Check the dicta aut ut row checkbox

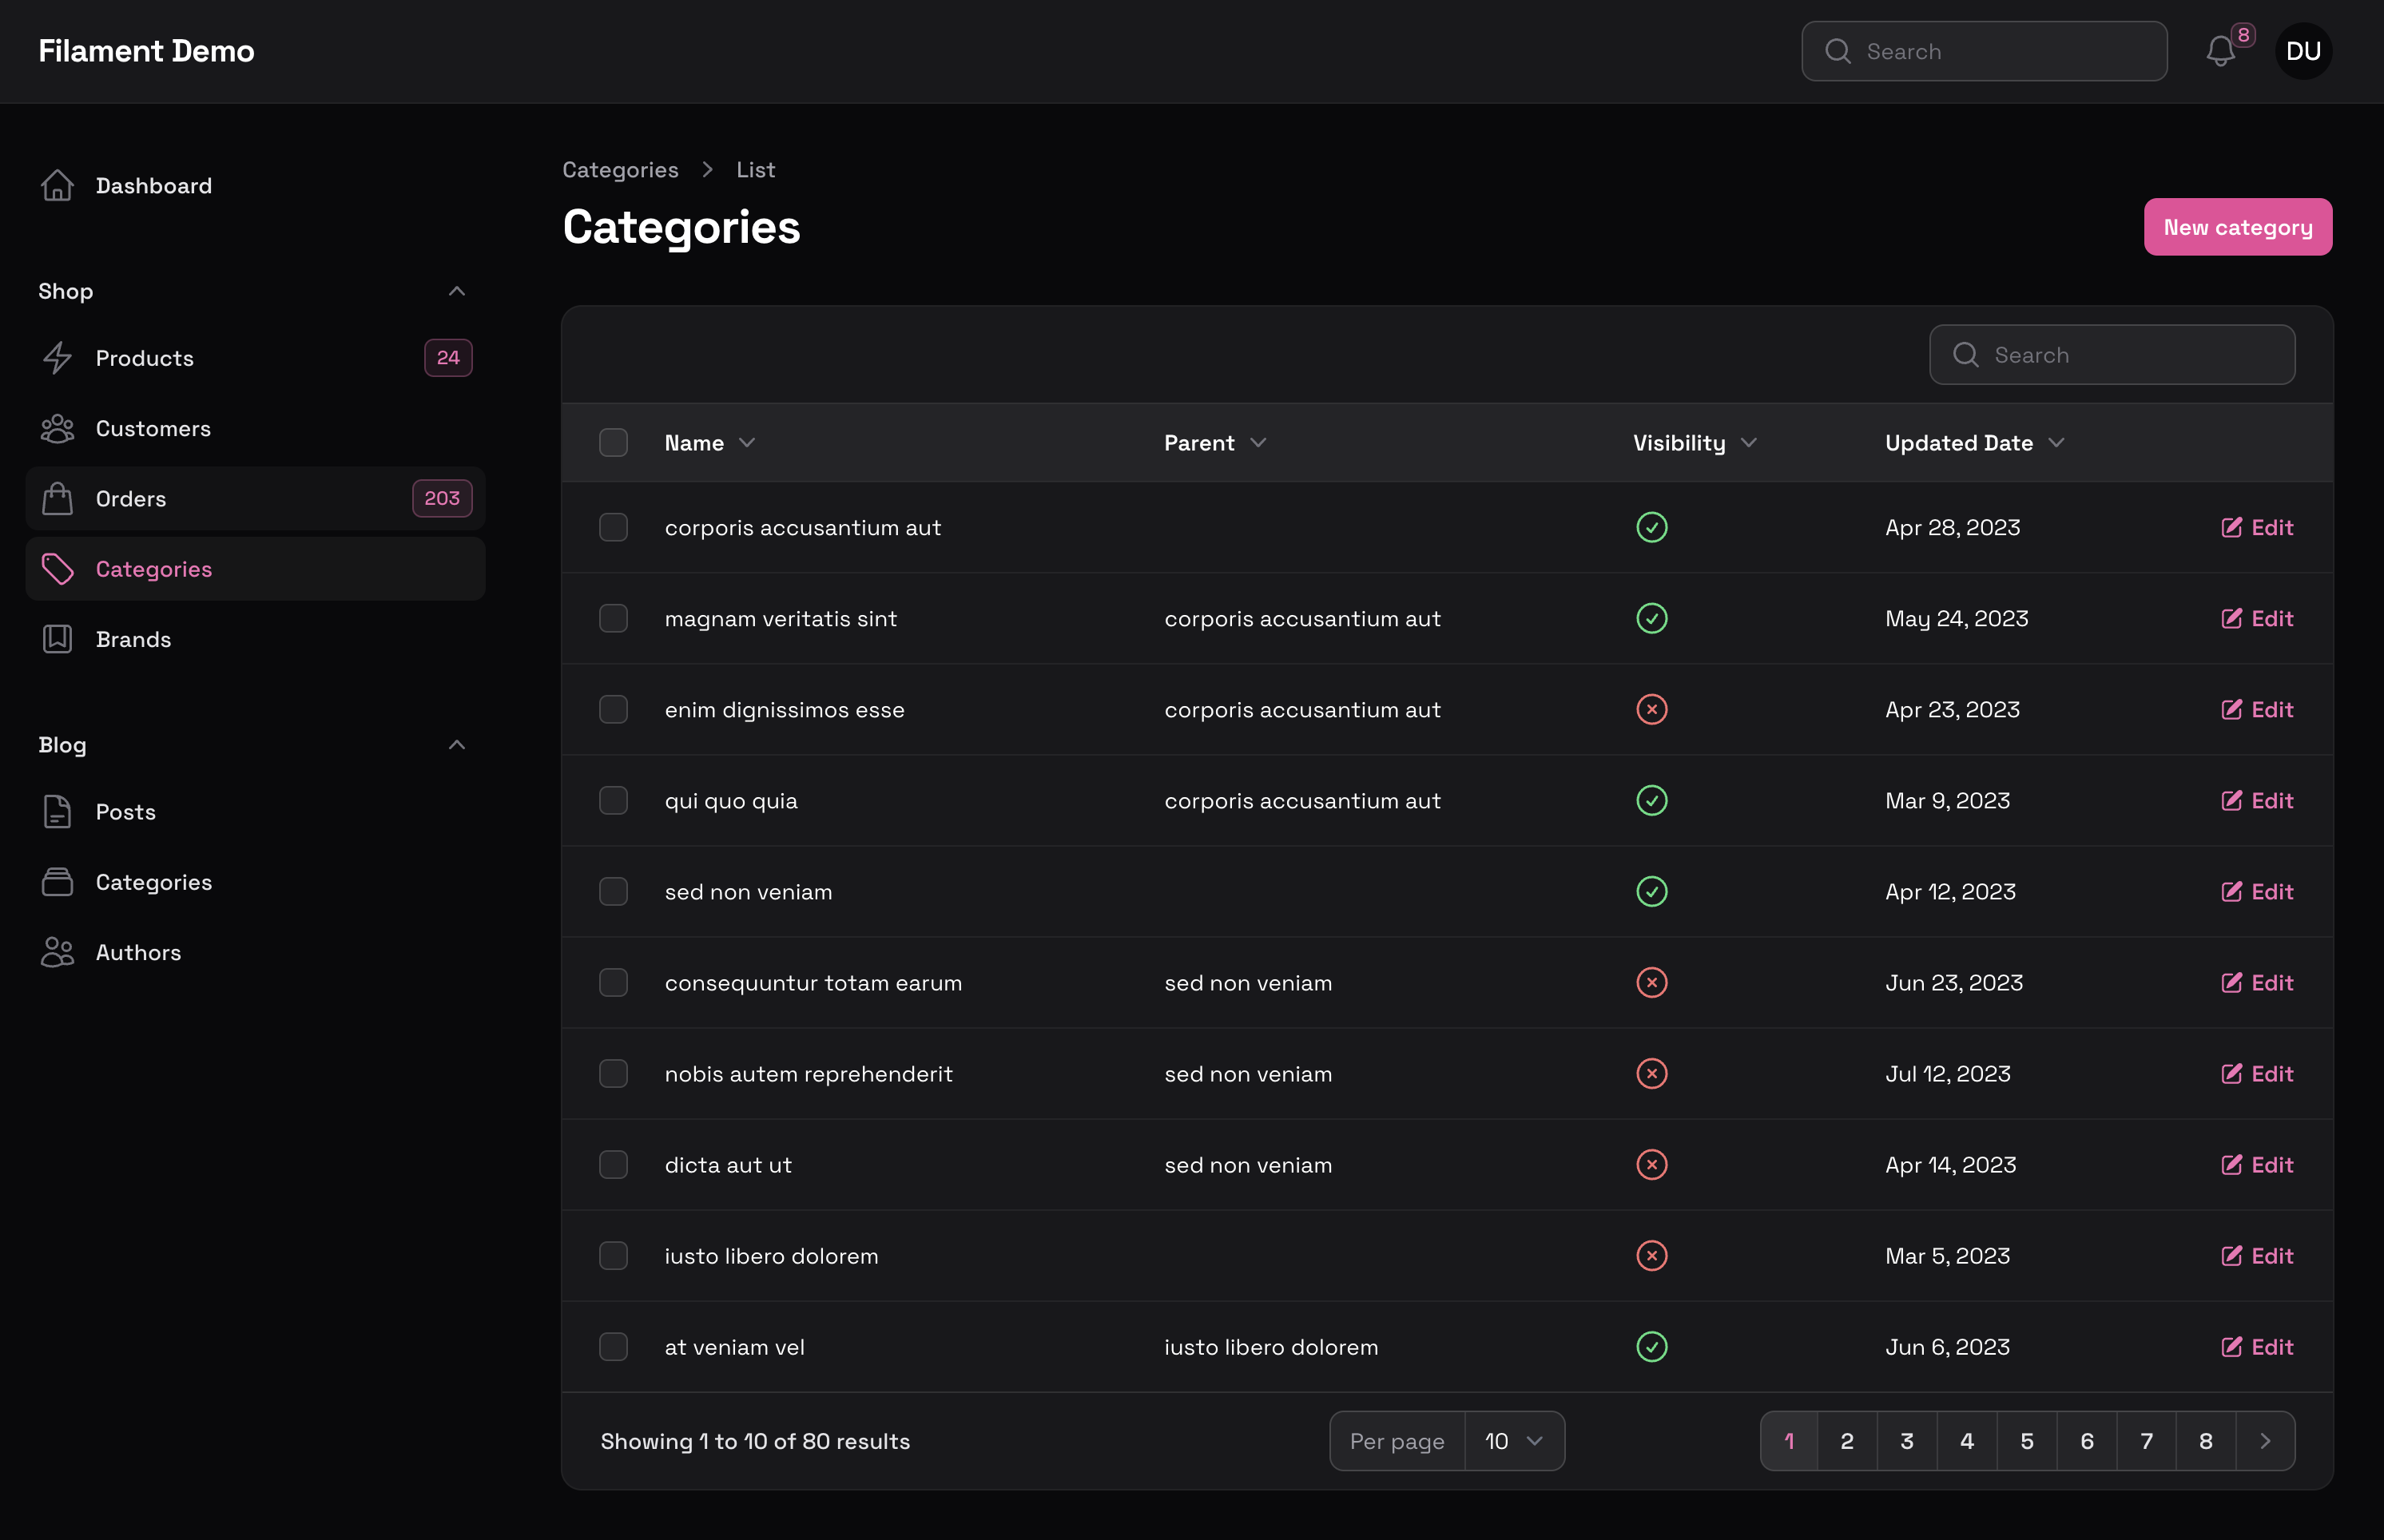[613, 1165]
